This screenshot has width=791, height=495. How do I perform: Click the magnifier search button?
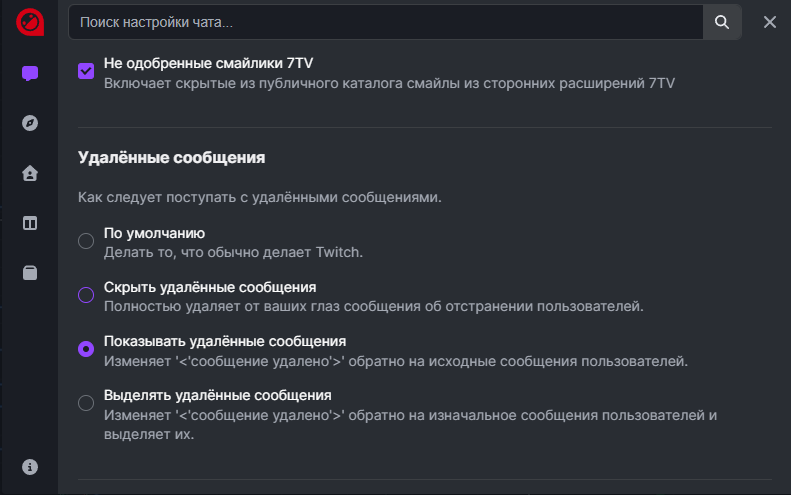[x=722, y=22]
